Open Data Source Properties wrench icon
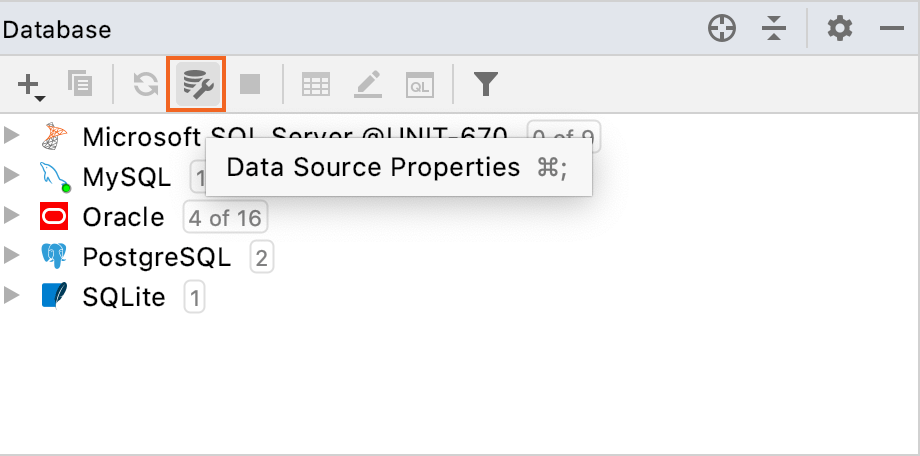The image size is (920, 456). (198, 85)
